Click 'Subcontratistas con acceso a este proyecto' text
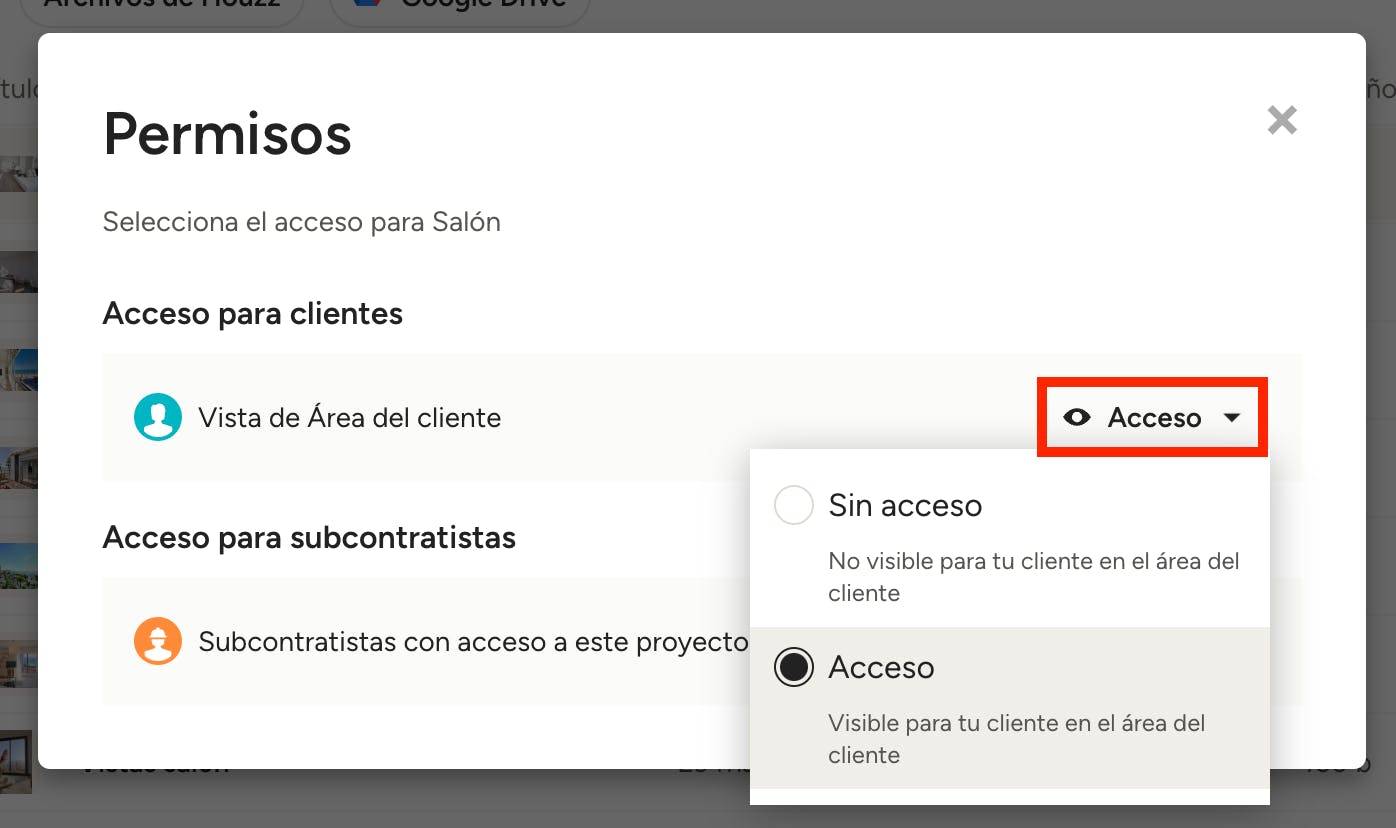 (473, 641)
